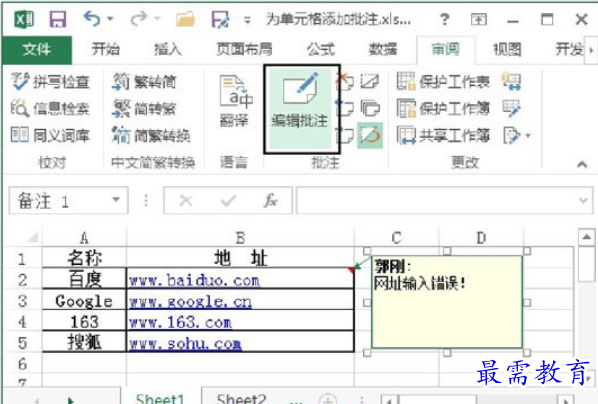Toggle the show all comments icon
Image resolution: width=598 pixels, height=404 pixels.
[370, 108]
